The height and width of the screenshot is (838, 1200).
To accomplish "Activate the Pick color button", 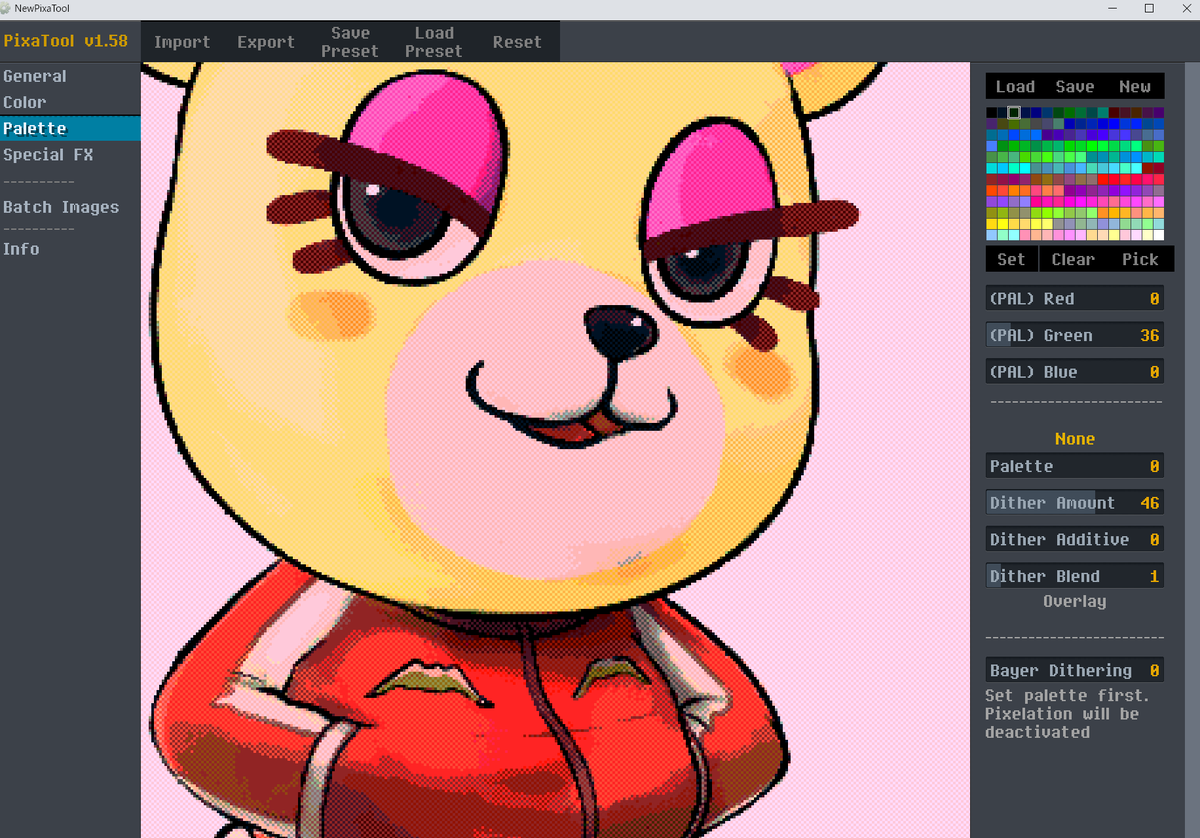I will (1139, 259).
